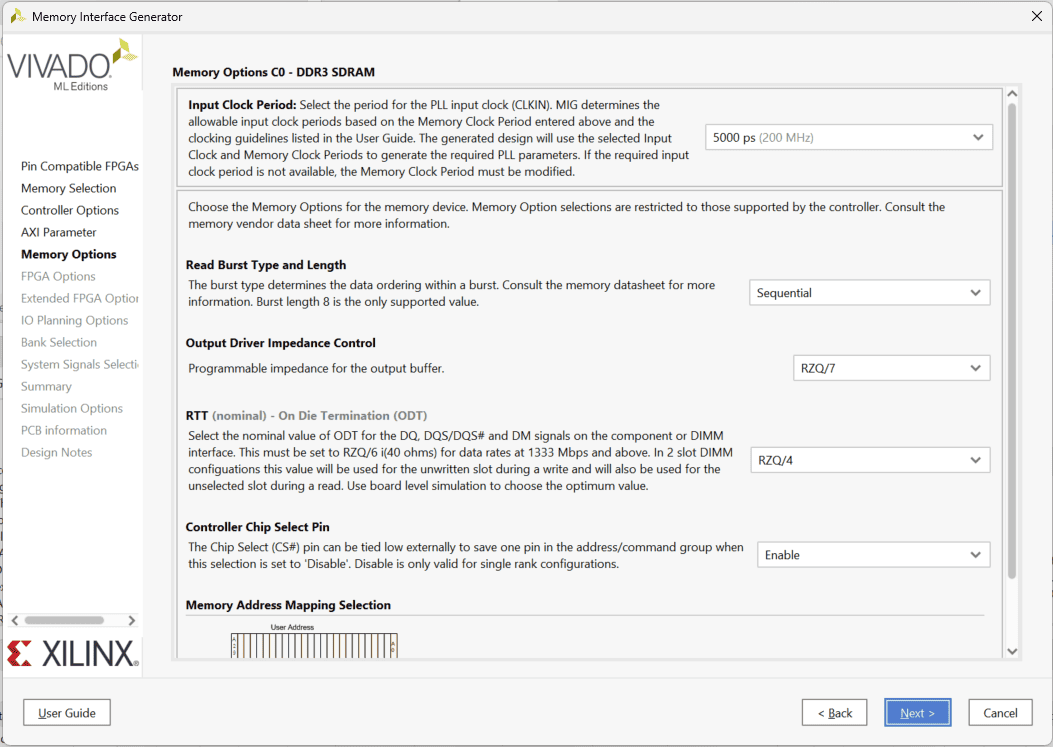Image resolution: width=1053 pixels, height=747 pixels.
Task: Open the User Guide
Action: click(x=67, y=713)
